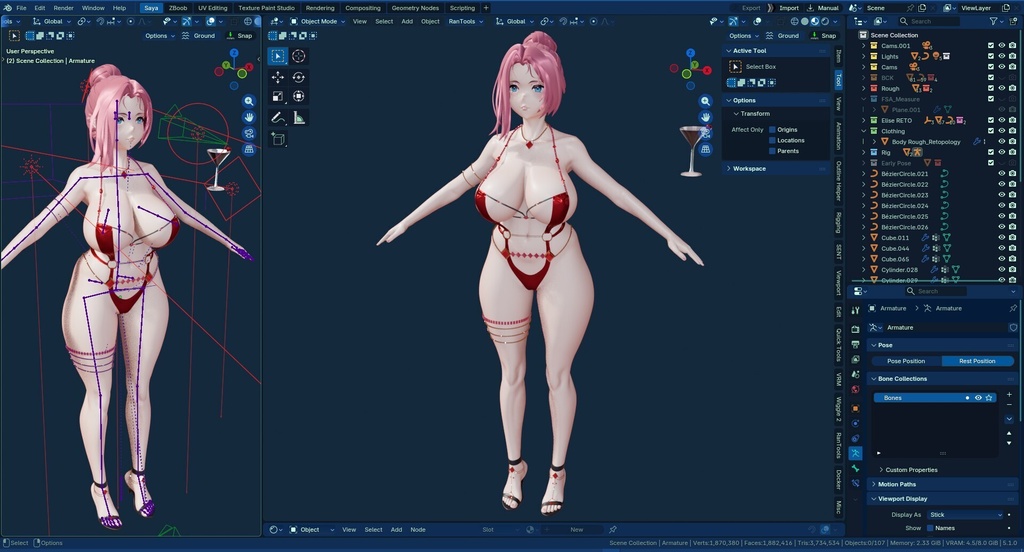This screenshot has width=1024, height=552.
Task: Open the Bone properties tab icon
Action: pyautogui.click(x=856, y=468)
